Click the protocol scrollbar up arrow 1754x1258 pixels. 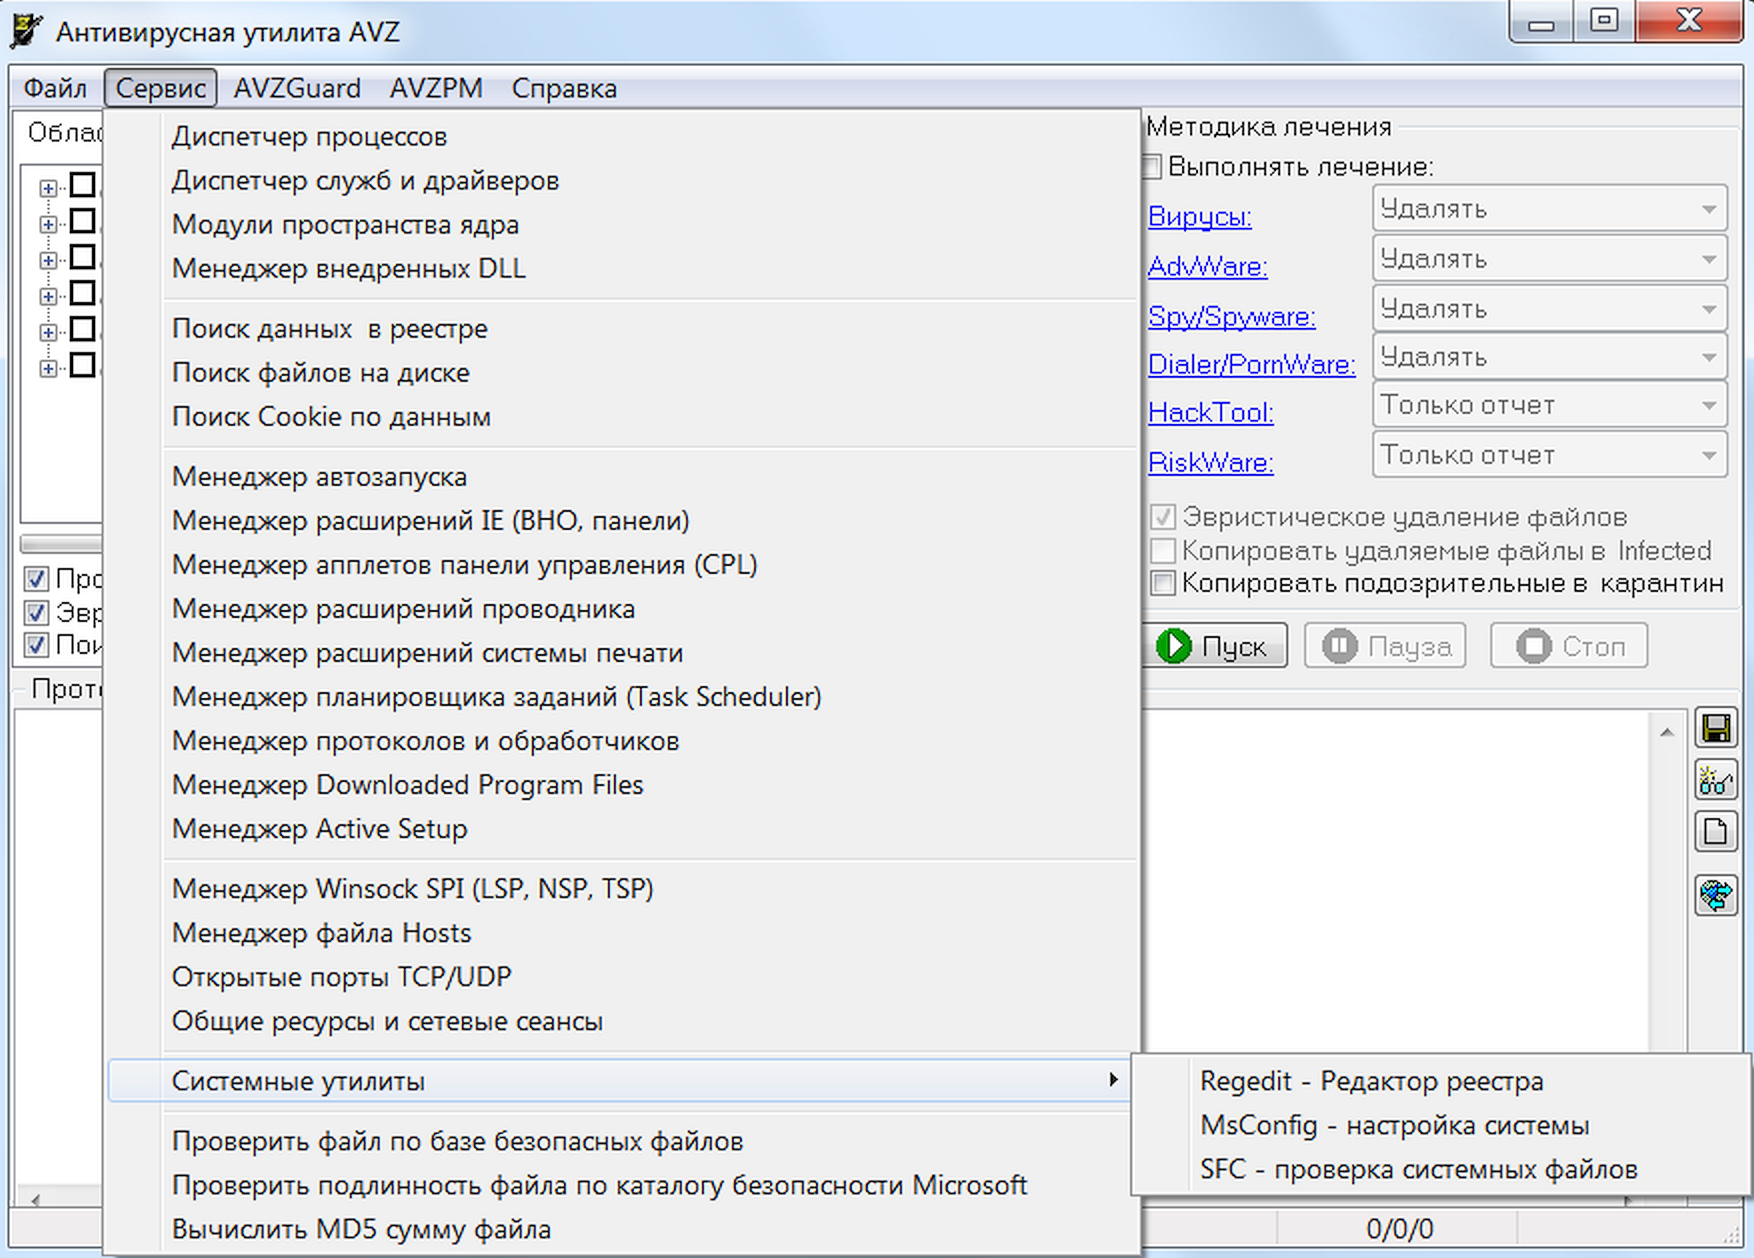click(x=1666, y=733)
